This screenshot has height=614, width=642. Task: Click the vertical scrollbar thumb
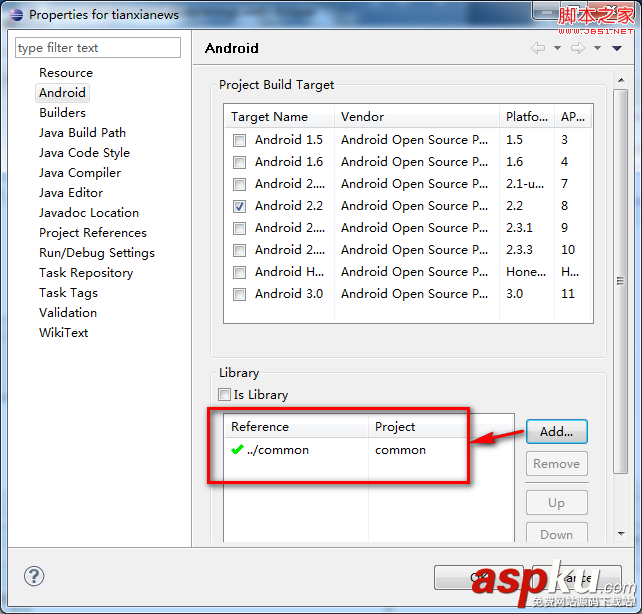point(621,281)
